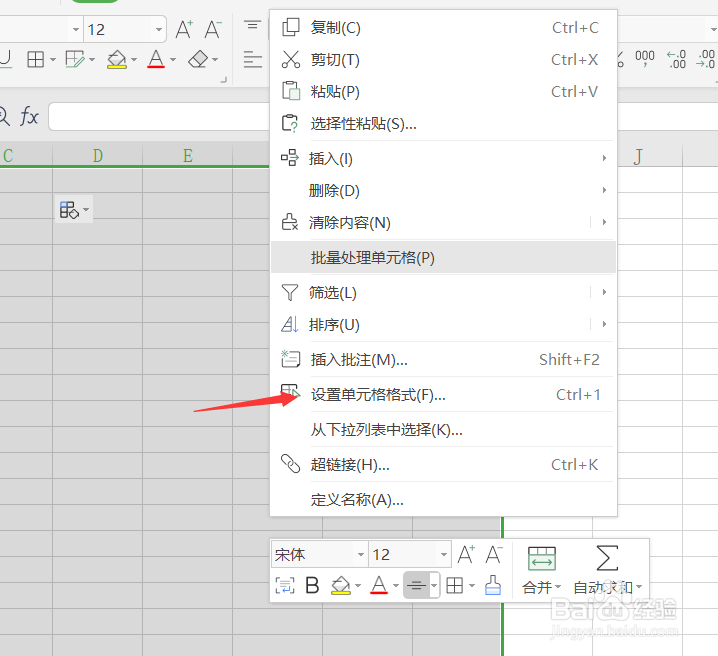This screenshot has height=656, width=718.
Task: Click the thousands separator 000 icon
Action: (x=645, y=58)
